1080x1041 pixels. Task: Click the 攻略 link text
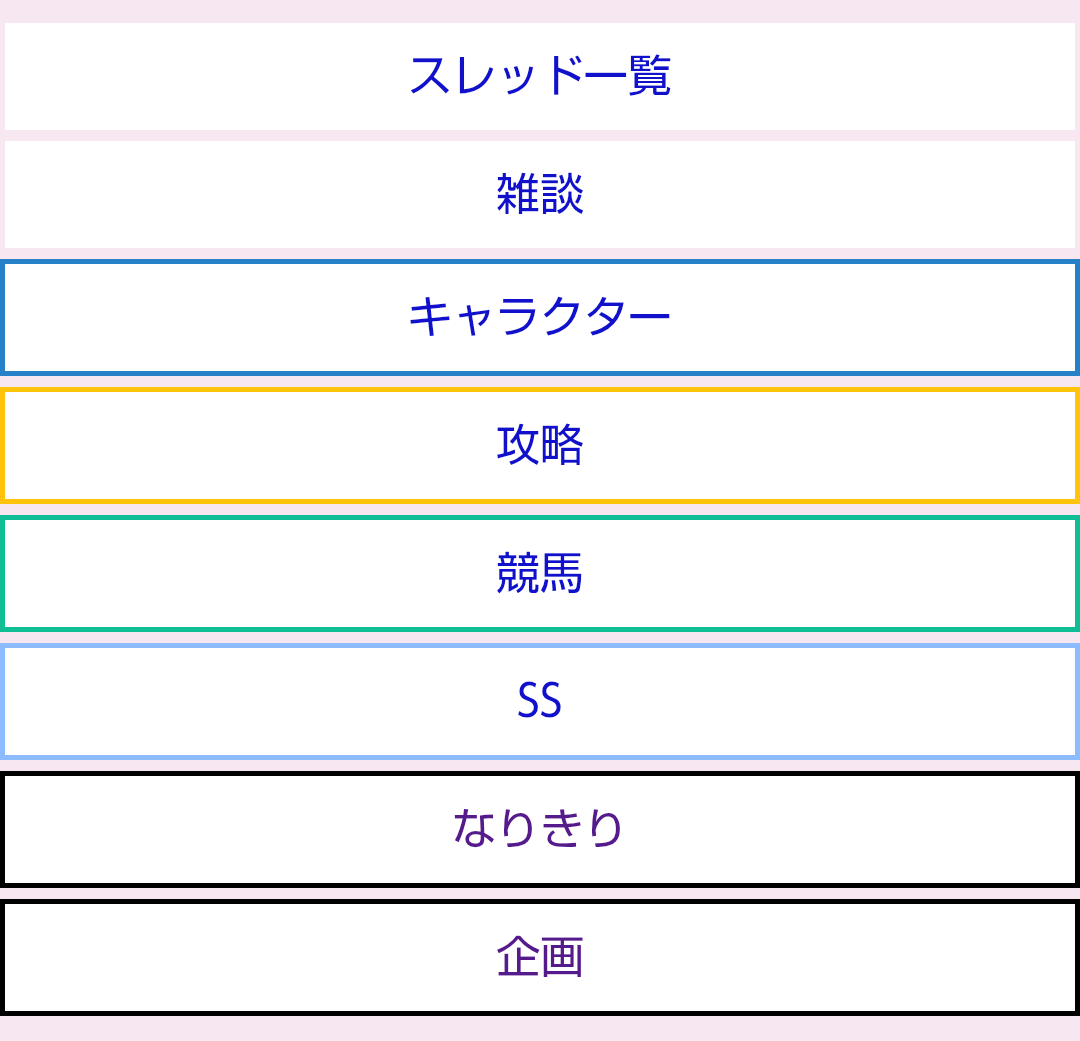tap(540, 445)
